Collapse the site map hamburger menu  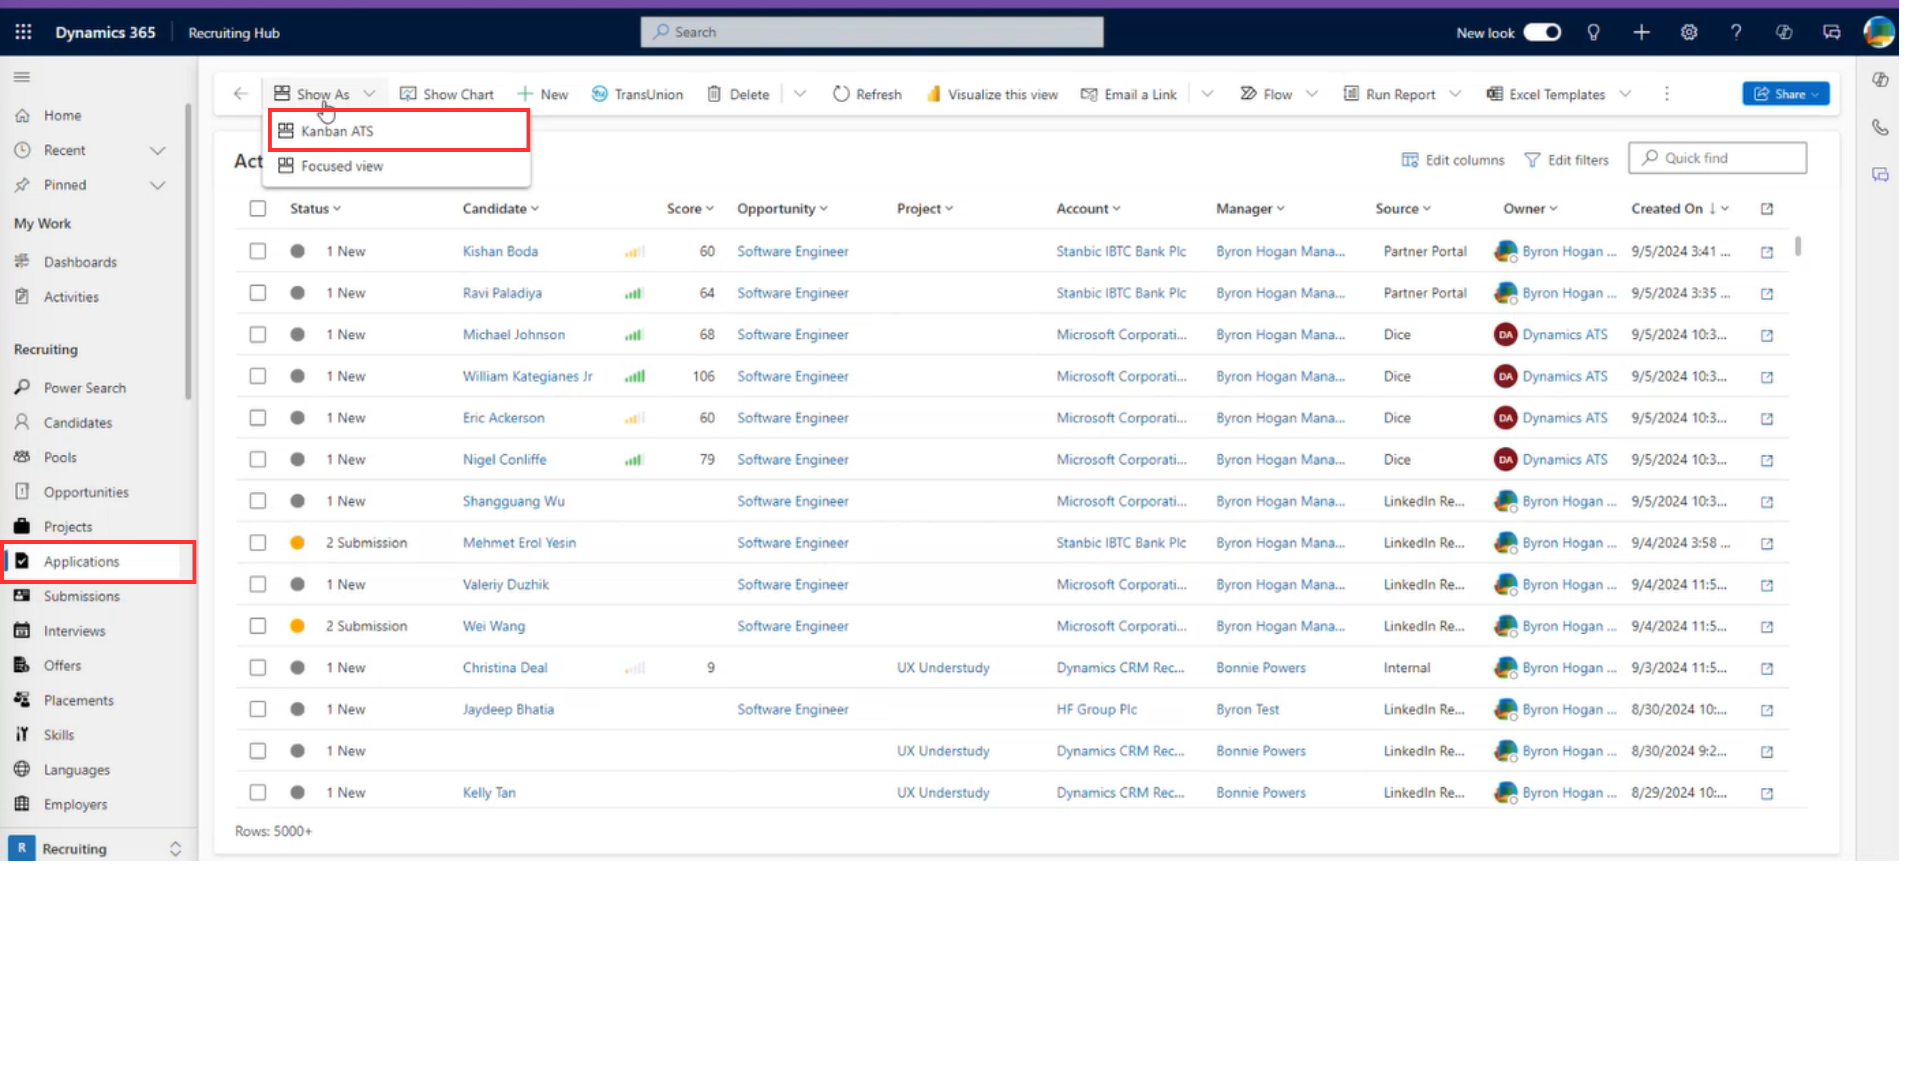(22, 77)
